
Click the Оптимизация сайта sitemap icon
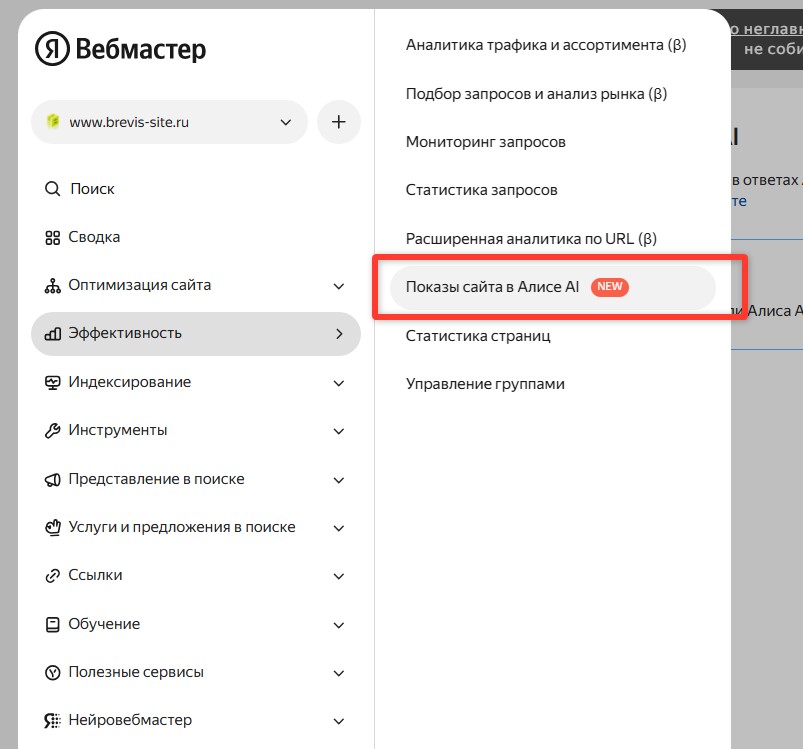click(x=52, y=286)
